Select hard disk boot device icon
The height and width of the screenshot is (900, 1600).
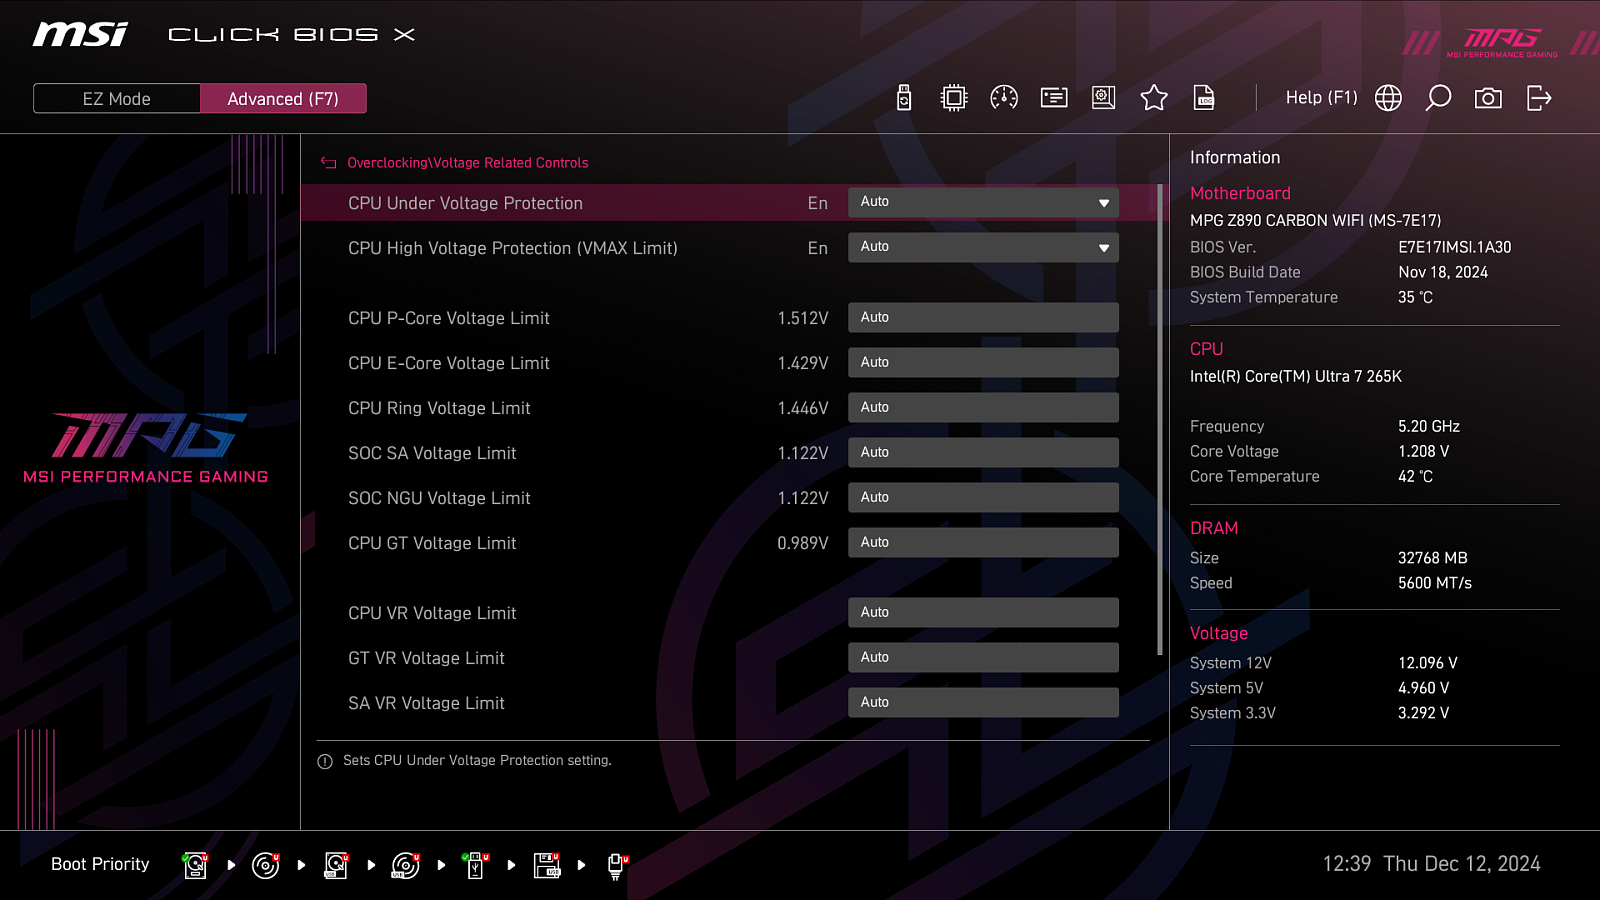click(x=196, y=865)
